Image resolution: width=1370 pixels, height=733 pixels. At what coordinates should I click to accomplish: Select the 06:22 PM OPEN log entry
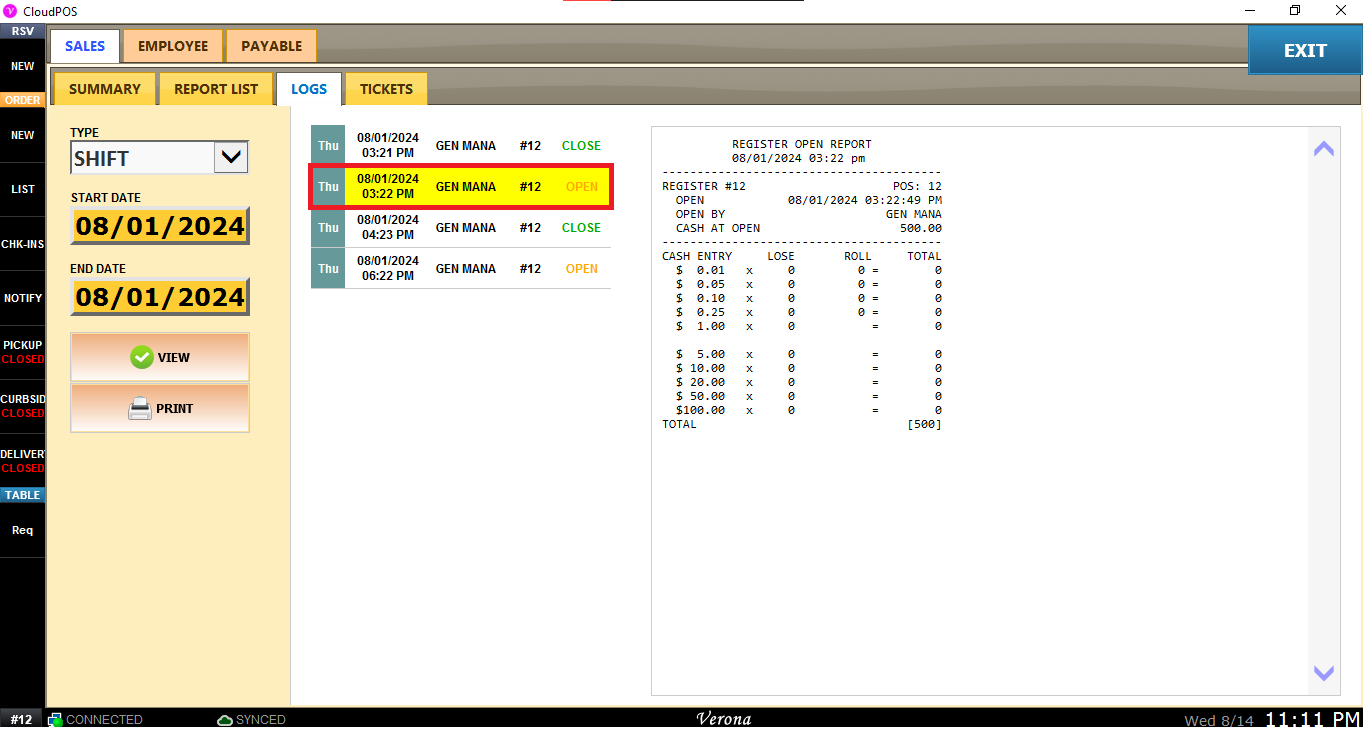460,269
